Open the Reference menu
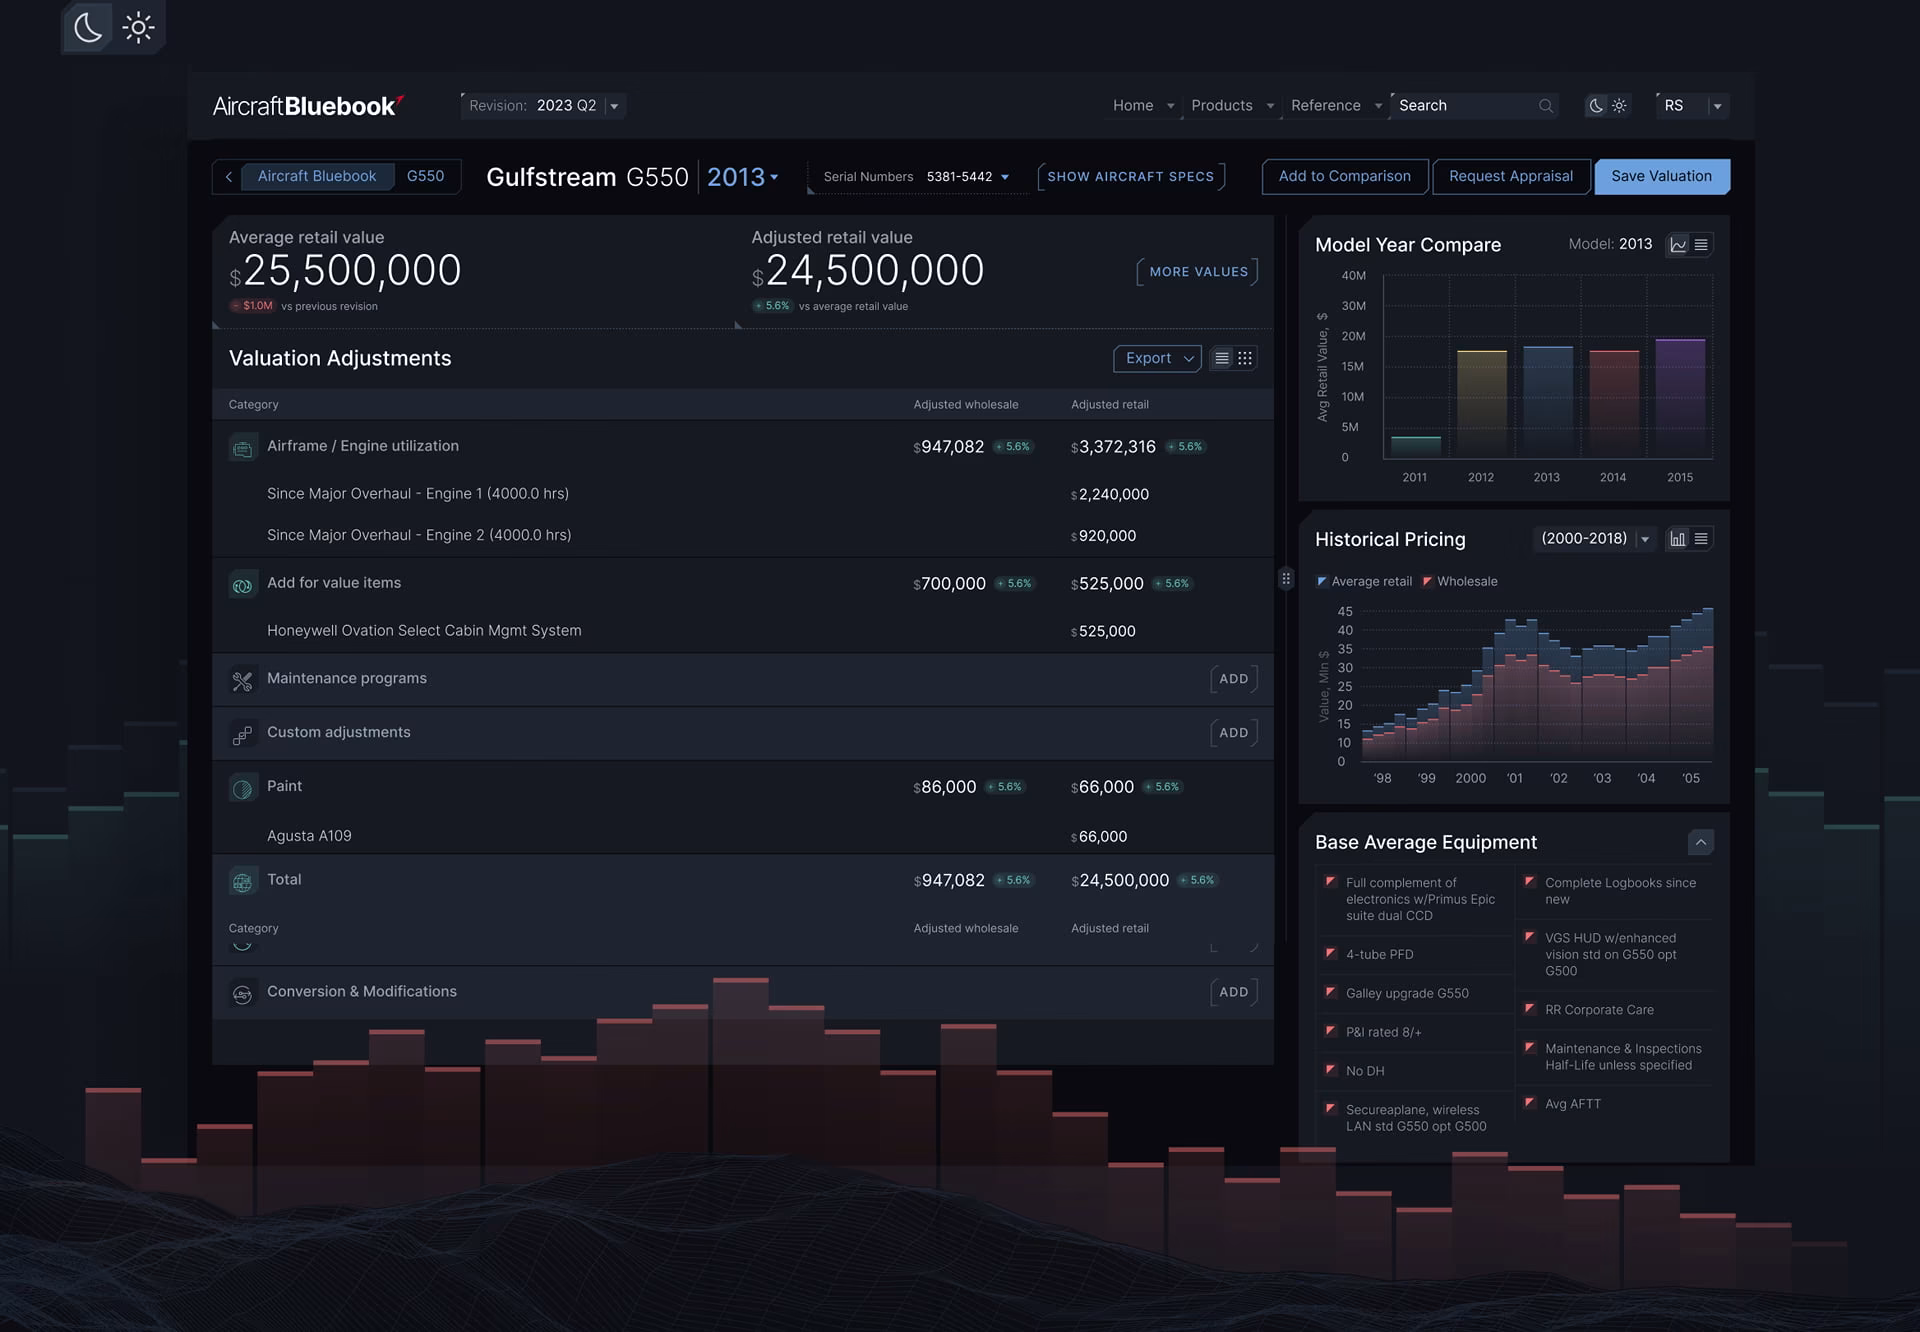Screen dimensions: 1920x1332 click(x=1336, y=105)
